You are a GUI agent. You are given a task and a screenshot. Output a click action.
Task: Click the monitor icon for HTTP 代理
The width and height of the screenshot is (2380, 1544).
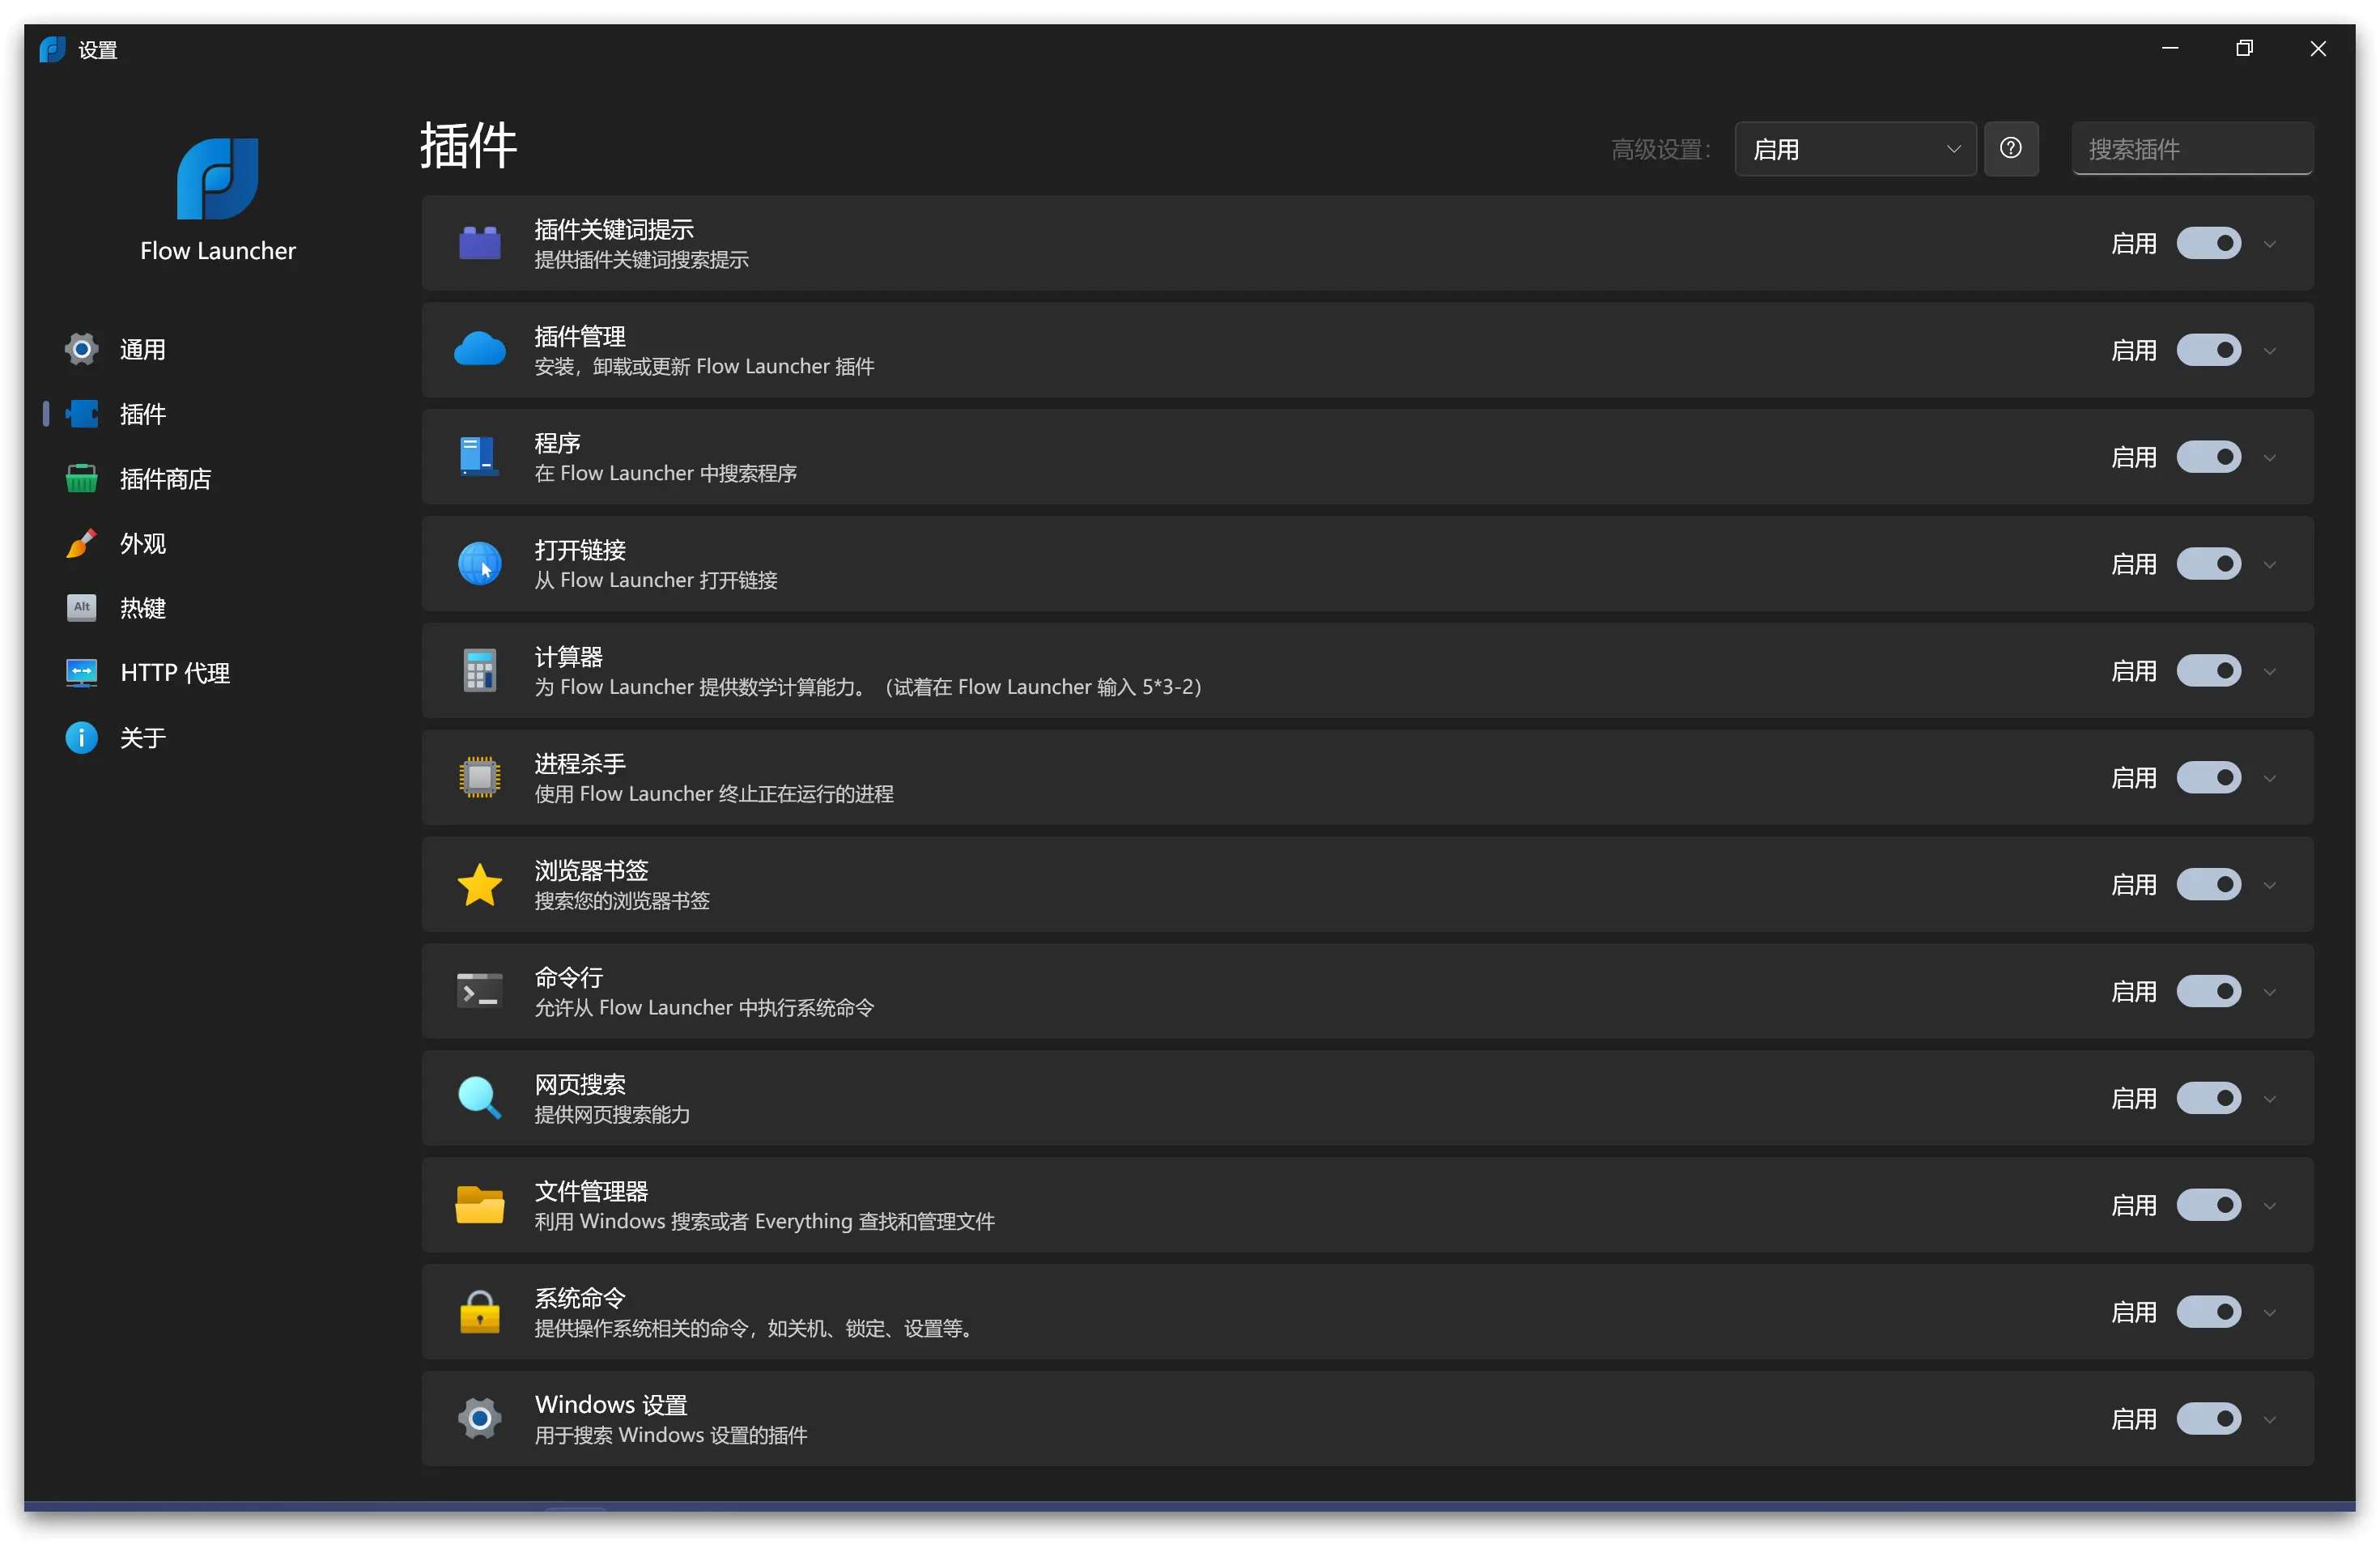pos(81,672)
